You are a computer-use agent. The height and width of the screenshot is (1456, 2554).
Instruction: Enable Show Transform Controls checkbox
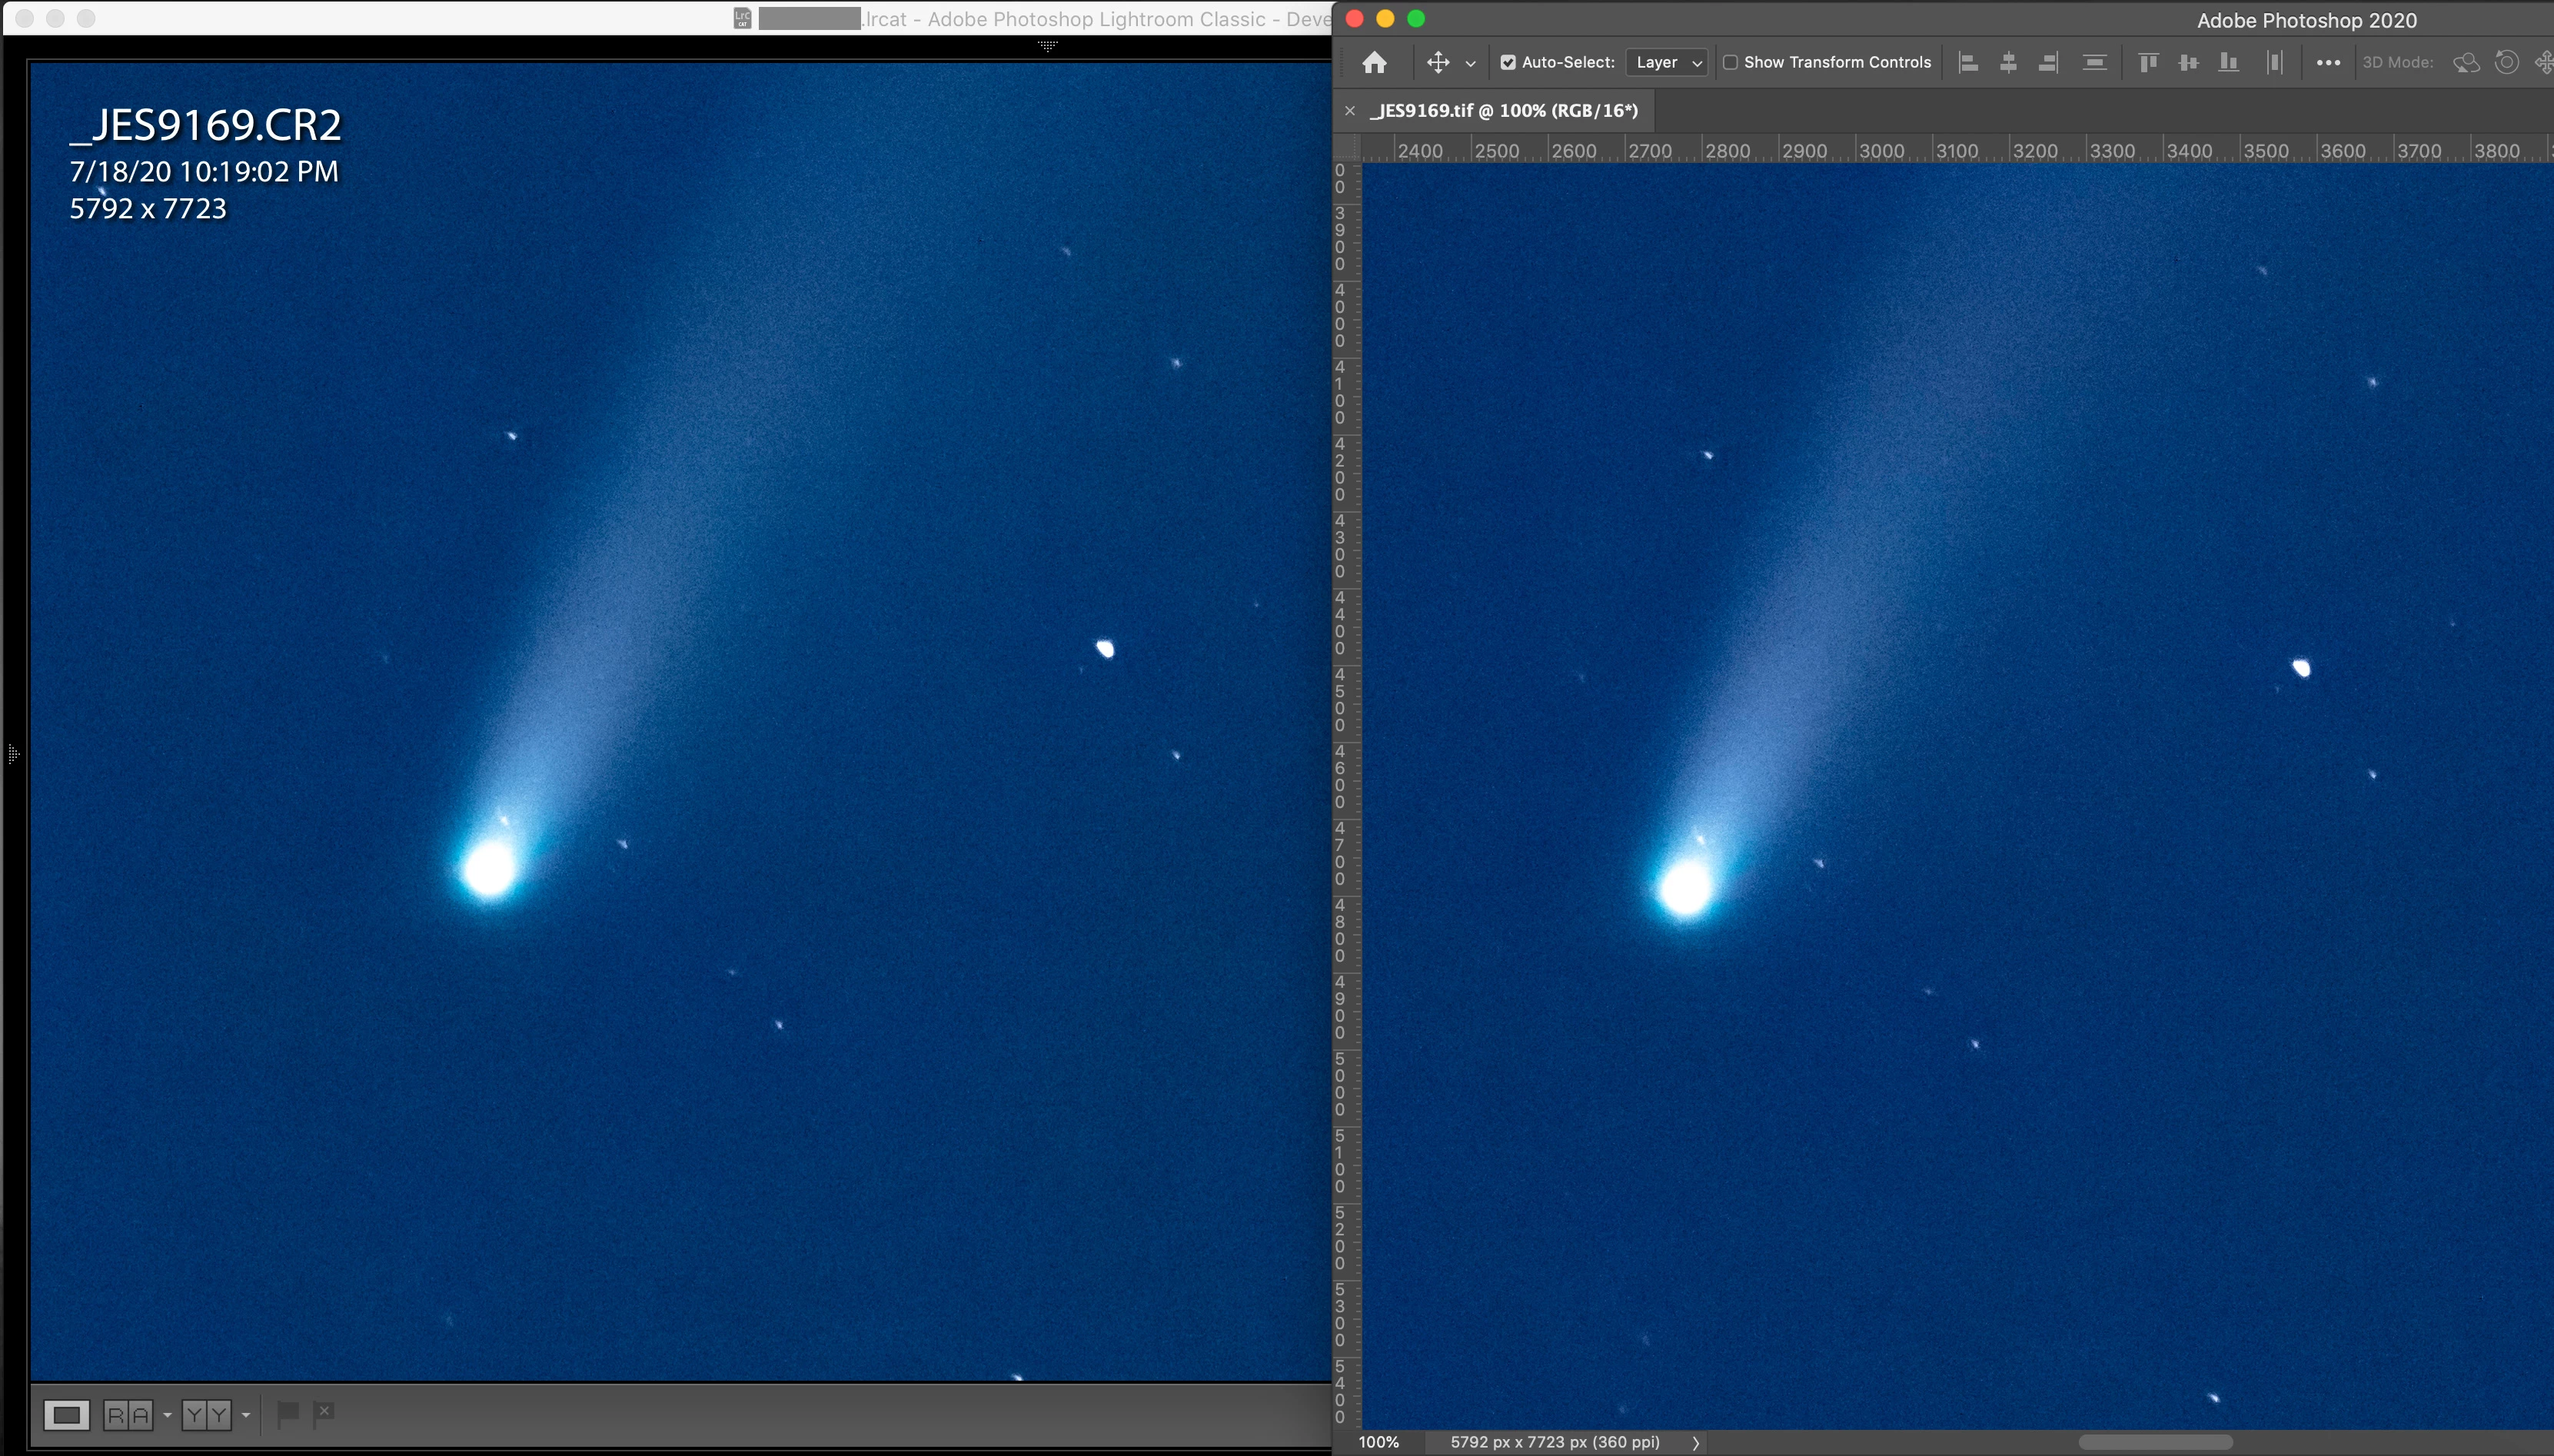point(1730,63)
